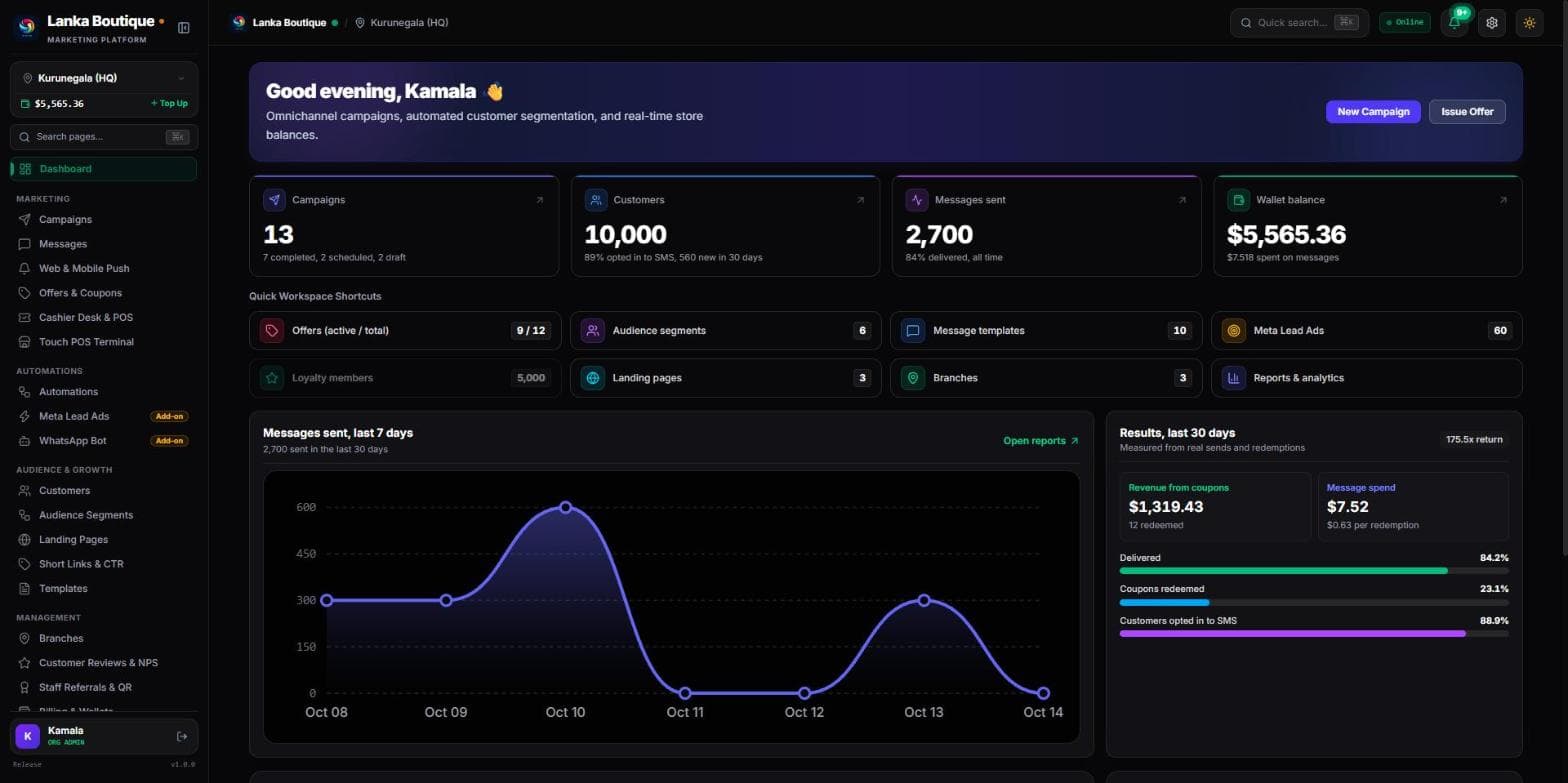Viewport: 1568px width, 783px height.
Task: Open the Dashboard page in sidebar
Action: pyautogui.click(x=104, y=169)
